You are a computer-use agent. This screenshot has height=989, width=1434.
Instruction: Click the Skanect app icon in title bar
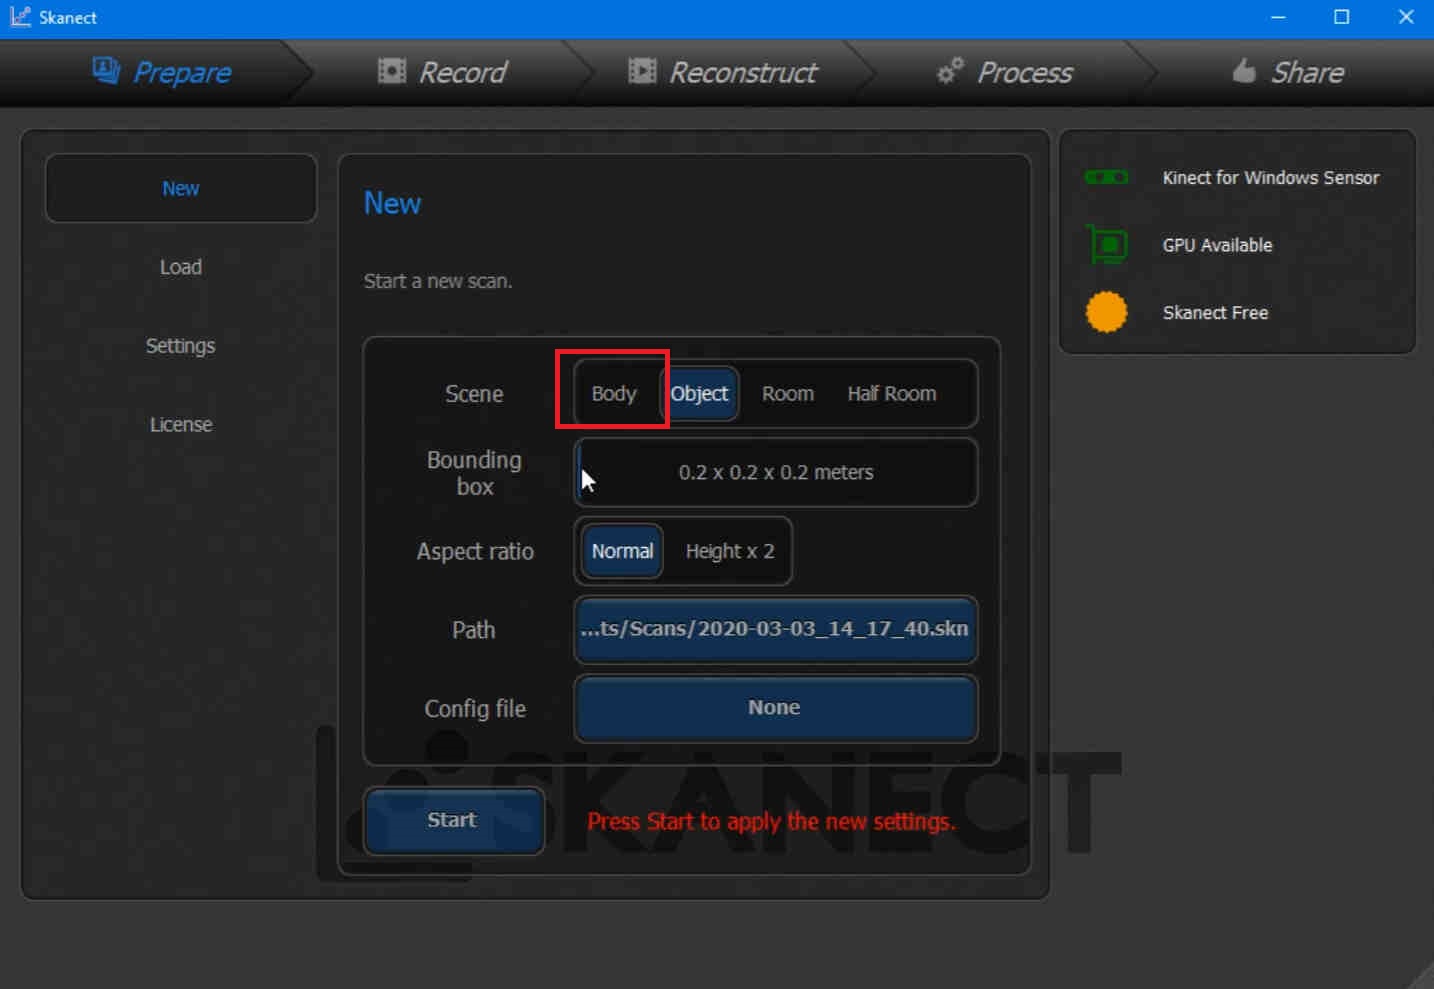pyautogui.click(x=20, y=17)
